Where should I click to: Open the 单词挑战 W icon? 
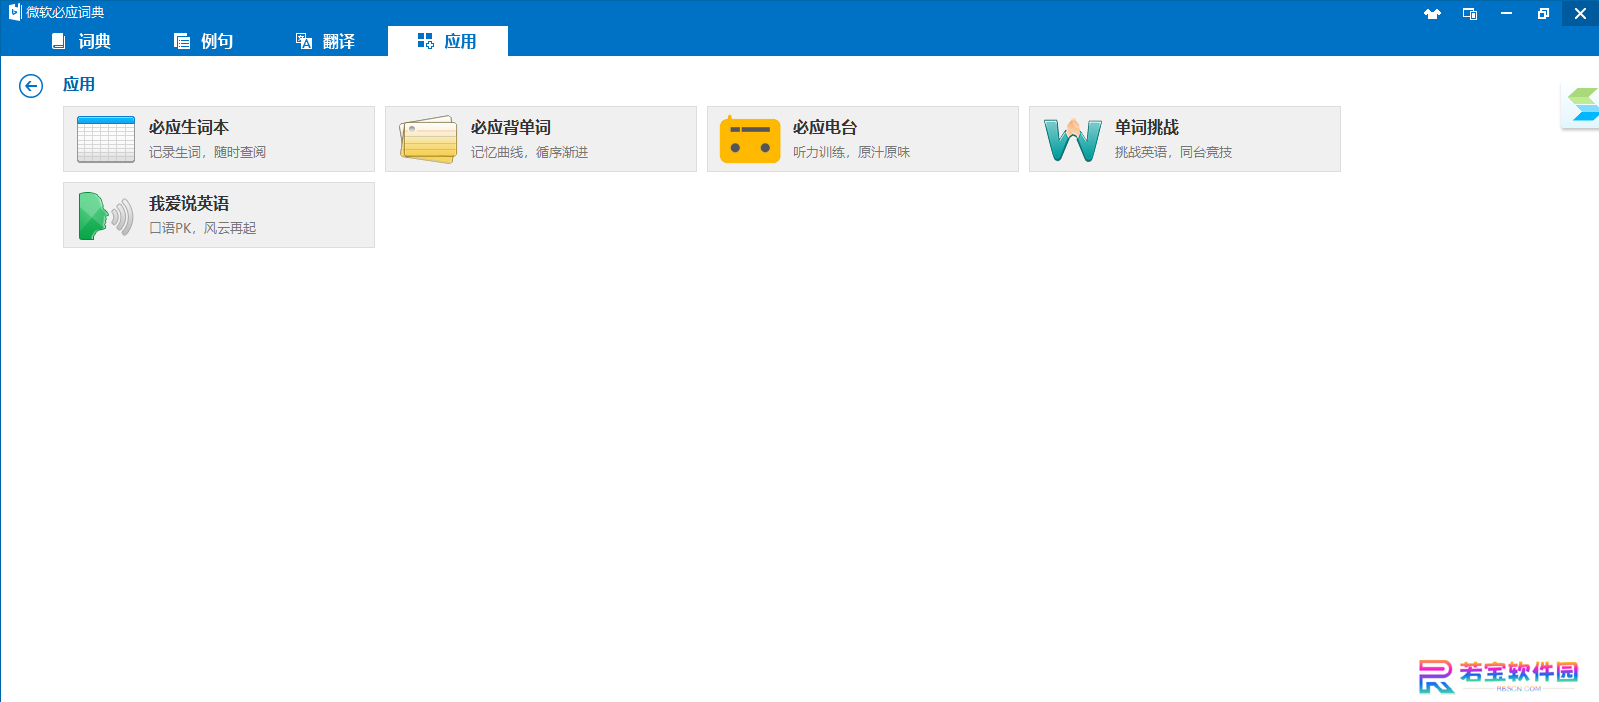pyautogui.click(x=1073, y=139)
